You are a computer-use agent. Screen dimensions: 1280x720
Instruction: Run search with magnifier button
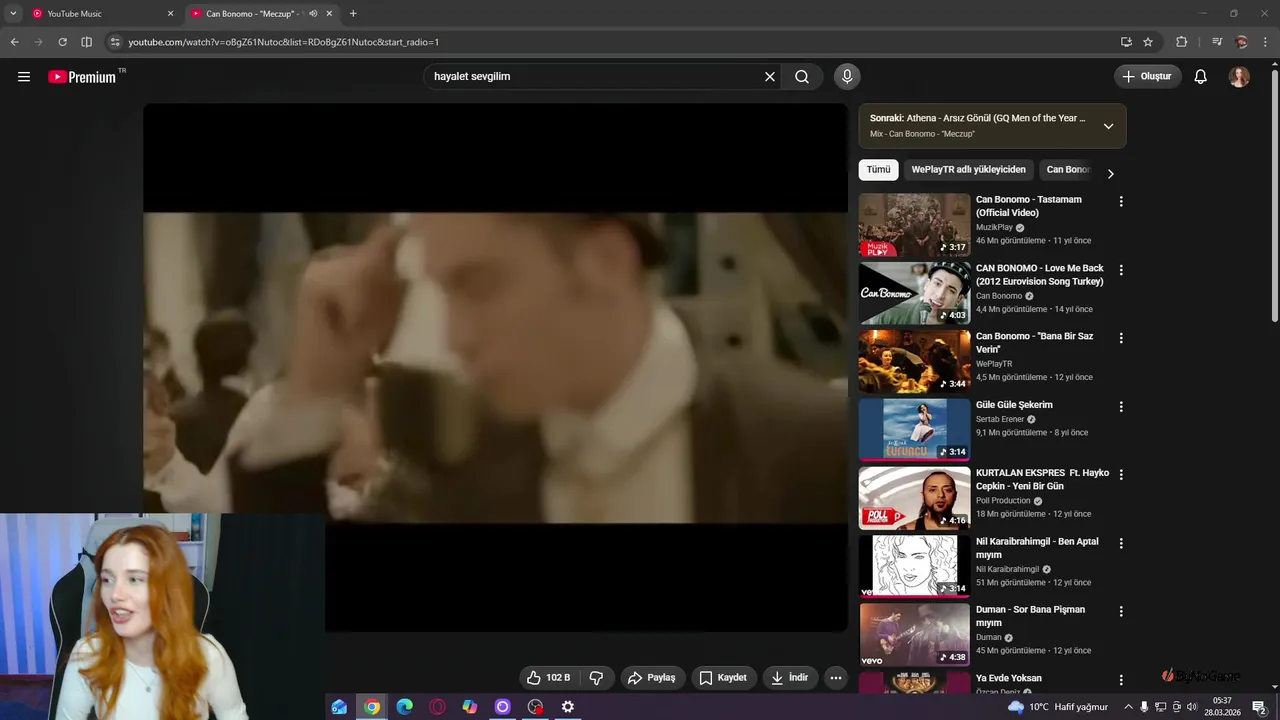pos(802,77)
